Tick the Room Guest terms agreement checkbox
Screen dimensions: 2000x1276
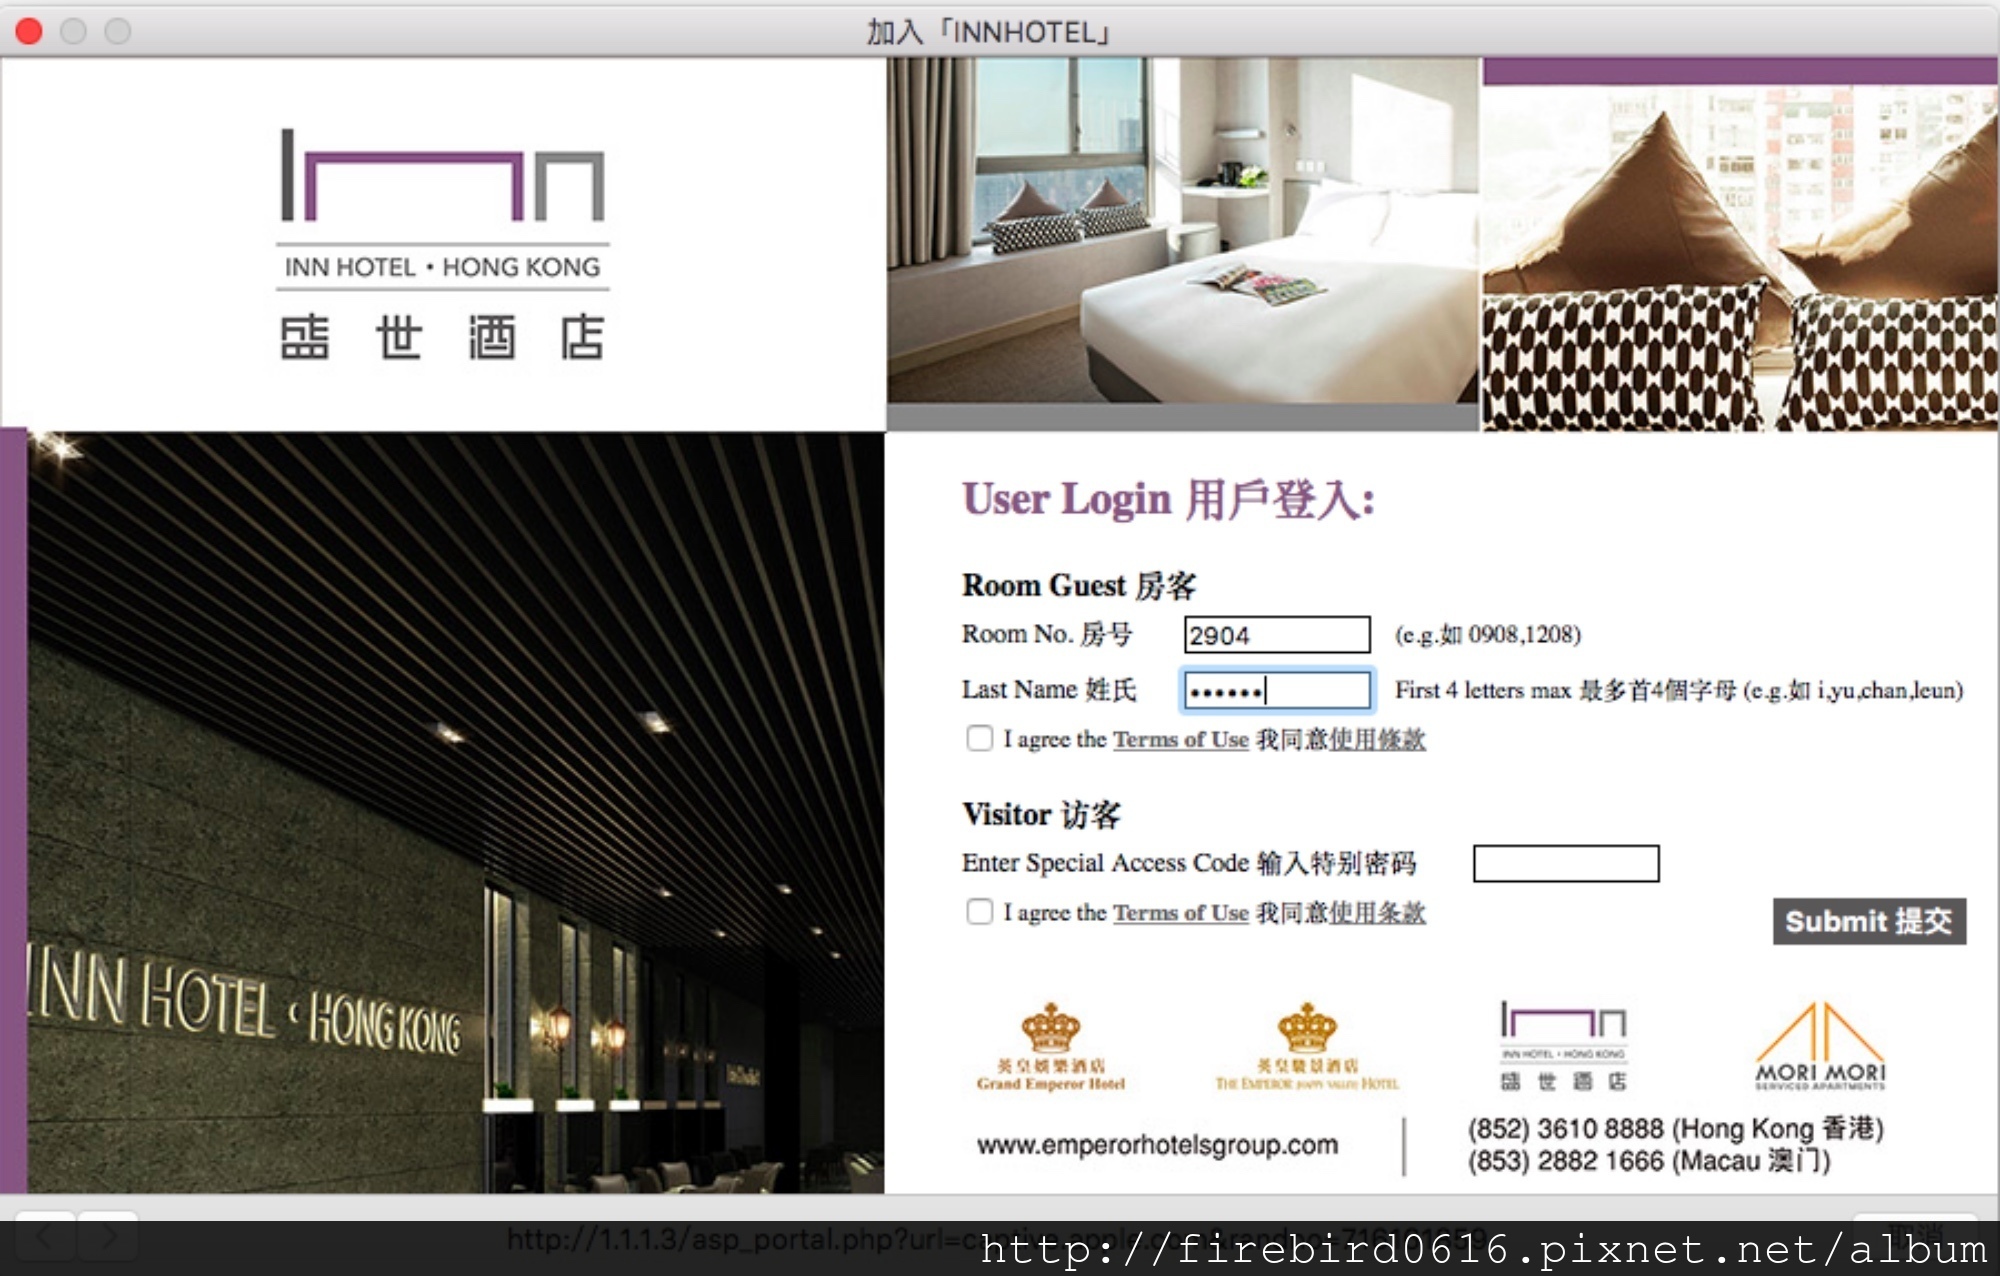point(979,738)
